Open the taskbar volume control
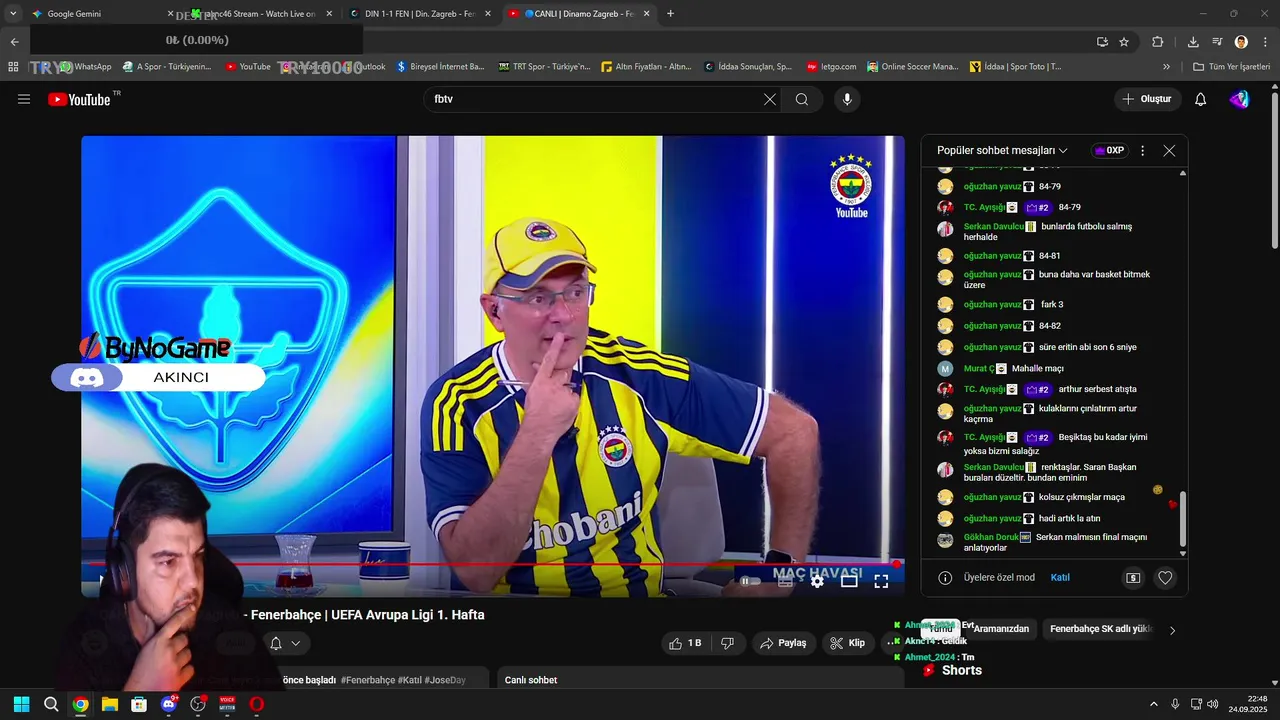Image resolution: width=1280 pixels, height=720 pixels. coord(1213,704)
